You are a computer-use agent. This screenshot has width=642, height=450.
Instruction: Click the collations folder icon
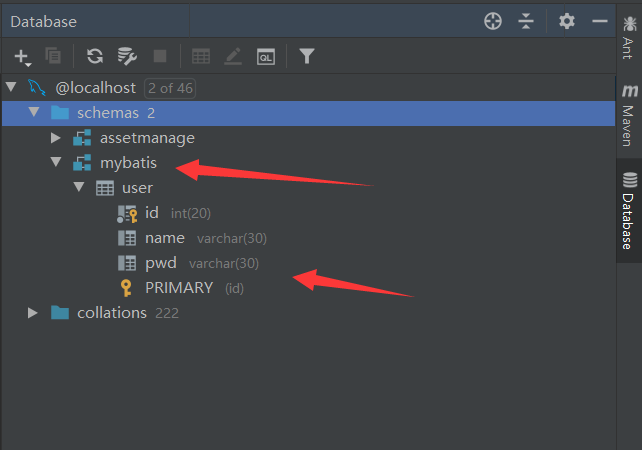[x=60, y=313]
